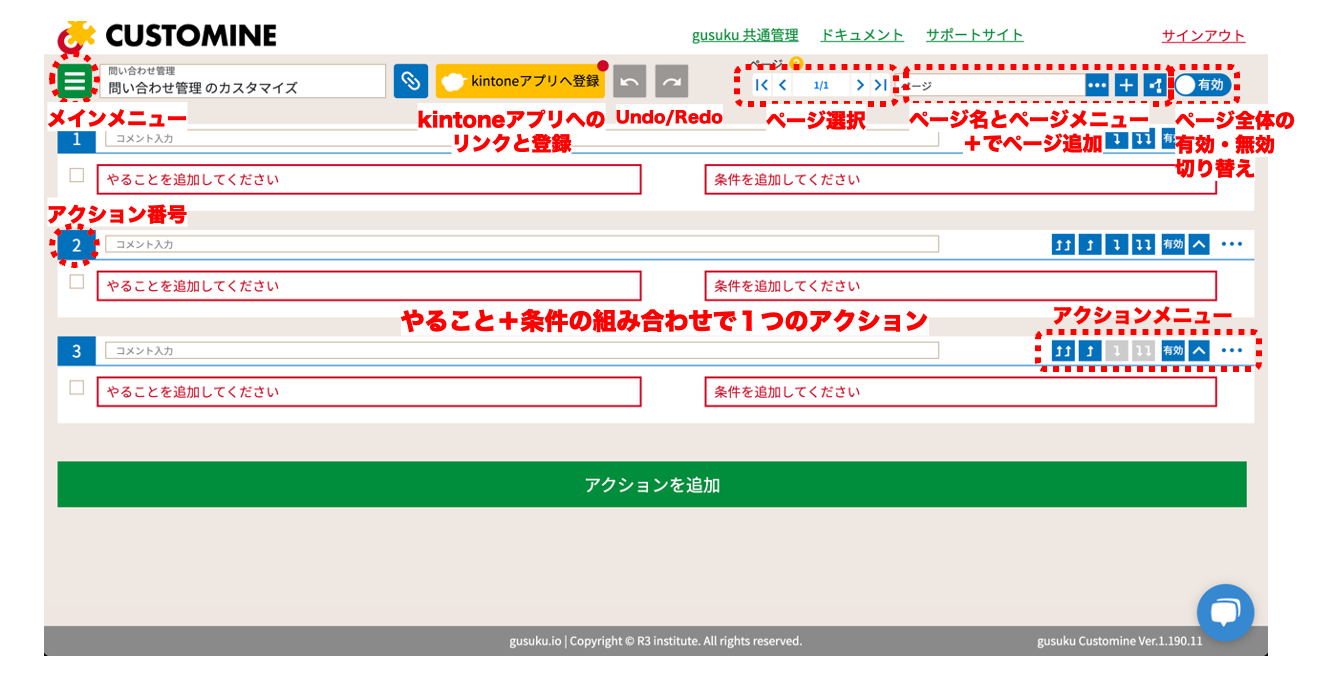
Task: Check the checkbox of action 1
Action: (x=77, y=175)
